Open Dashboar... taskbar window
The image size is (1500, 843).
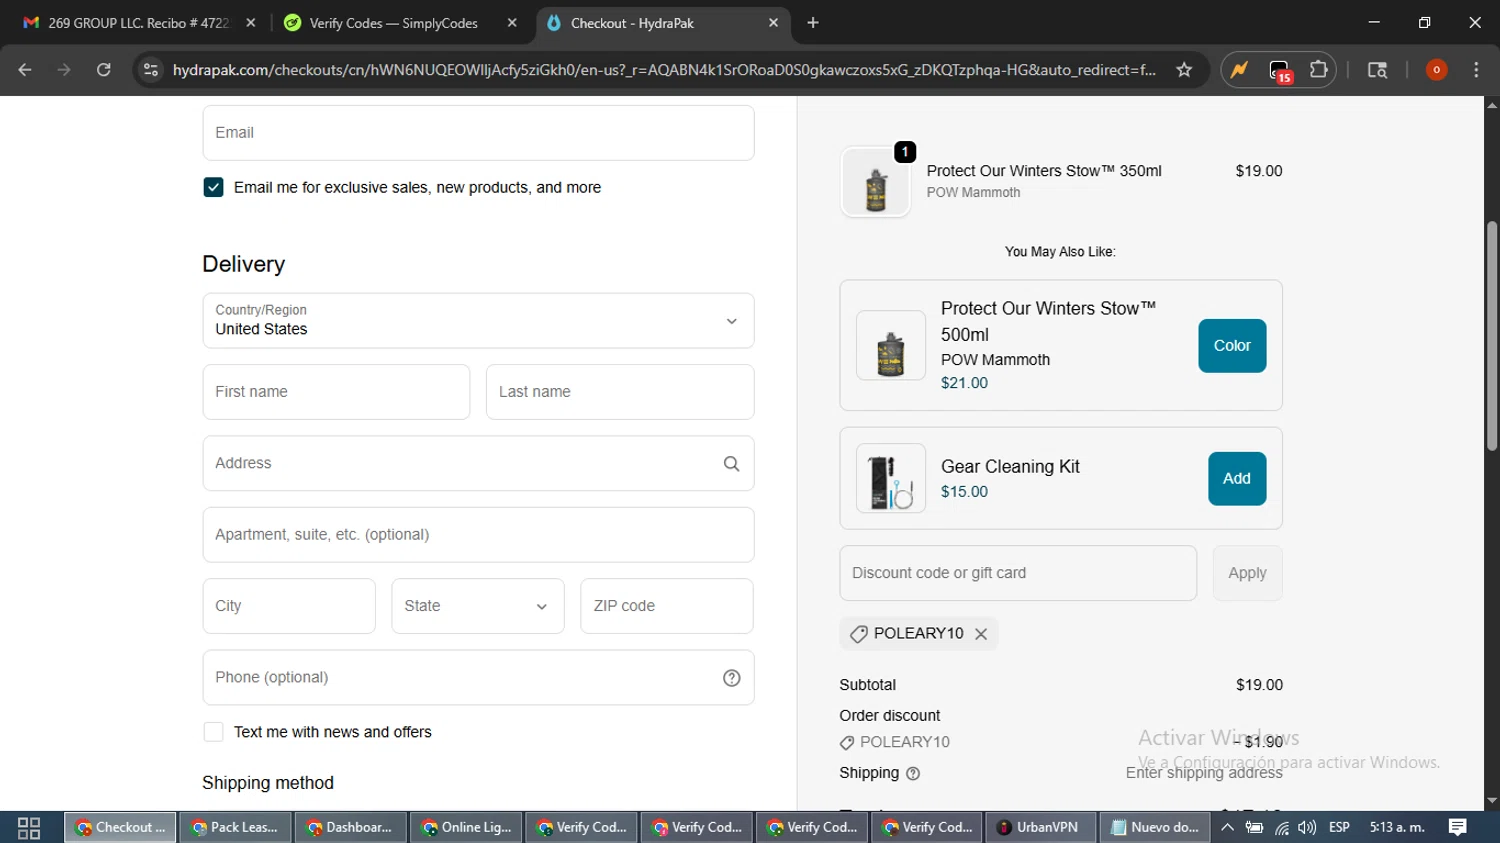pyautogui.click(x=351, y=828)
